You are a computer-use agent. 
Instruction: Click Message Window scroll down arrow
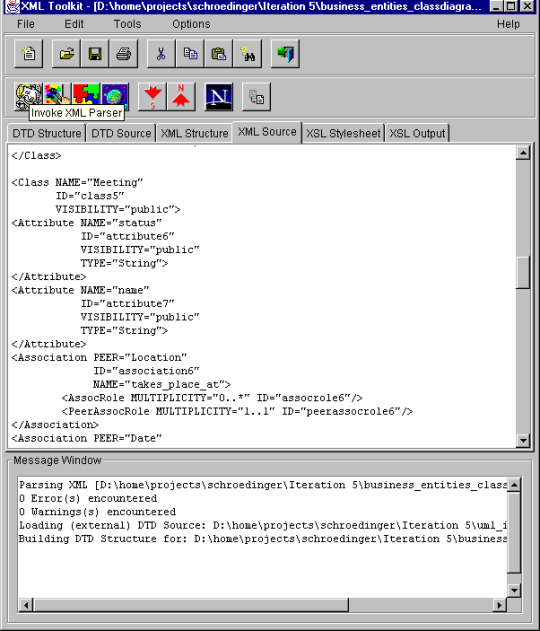514,591
